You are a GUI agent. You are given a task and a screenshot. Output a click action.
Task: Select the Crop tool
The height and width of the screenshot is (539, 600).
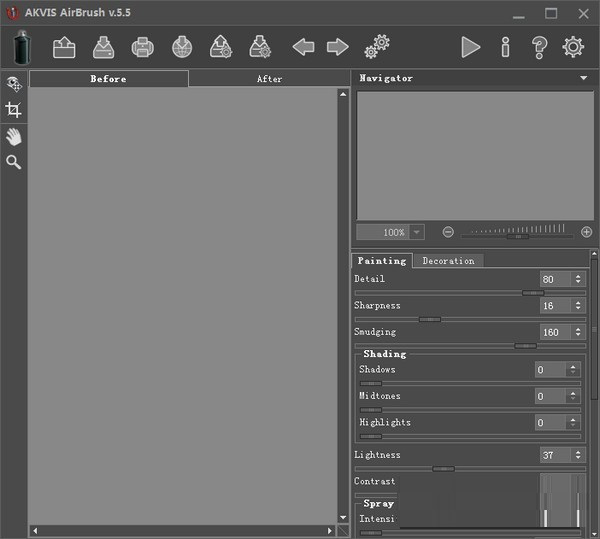click(x=14, y=110)
